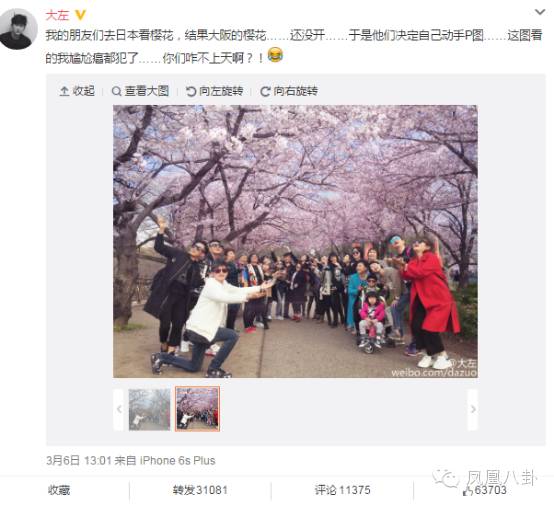The height and width of the screenshot is (505, 554).
Task: Go to next thumbnails with right arrow
Action: coord(473,410)
